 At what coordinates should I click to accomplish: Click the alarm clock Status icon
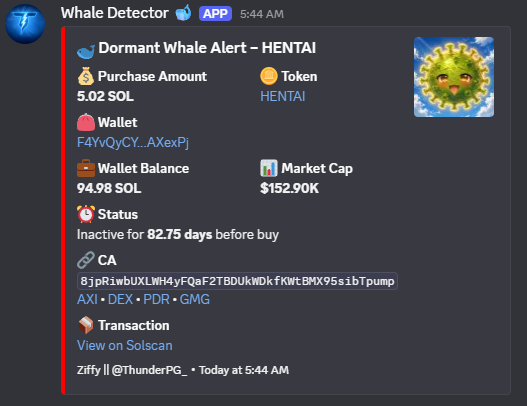[x=86, y=214]
